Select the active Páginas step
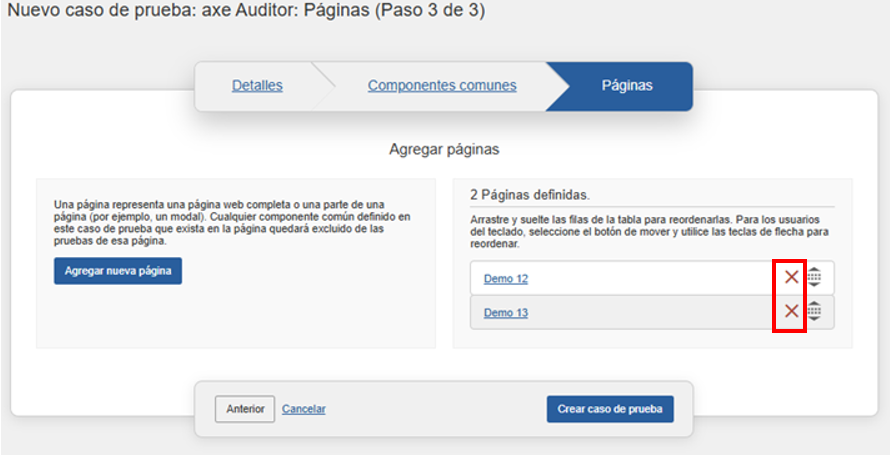Viewport: 890px width, 455px height. click(626, 86)
